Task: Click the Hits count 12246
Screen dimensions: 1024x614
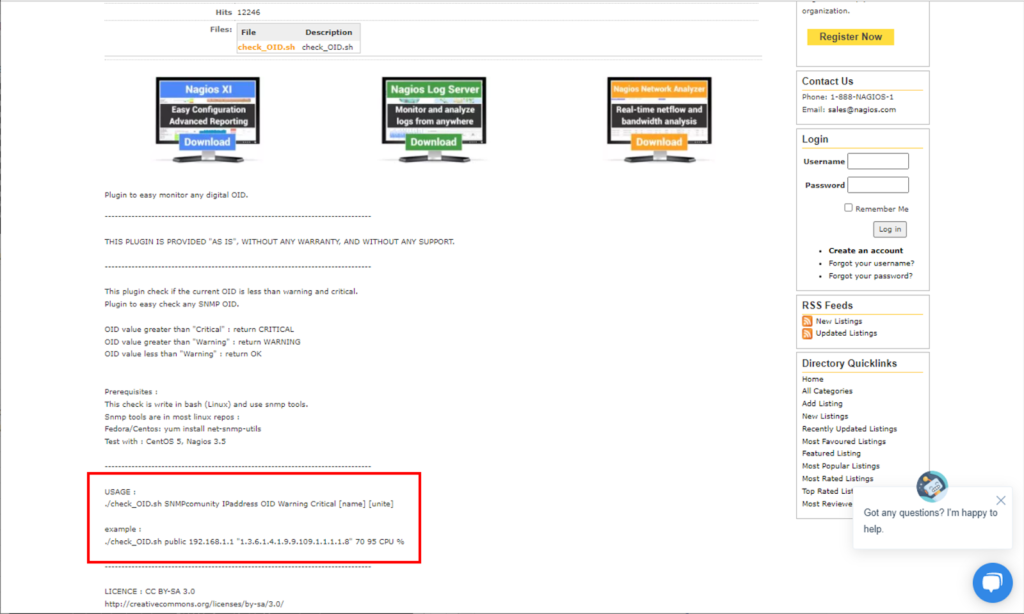Action: [x=249, y=12]
